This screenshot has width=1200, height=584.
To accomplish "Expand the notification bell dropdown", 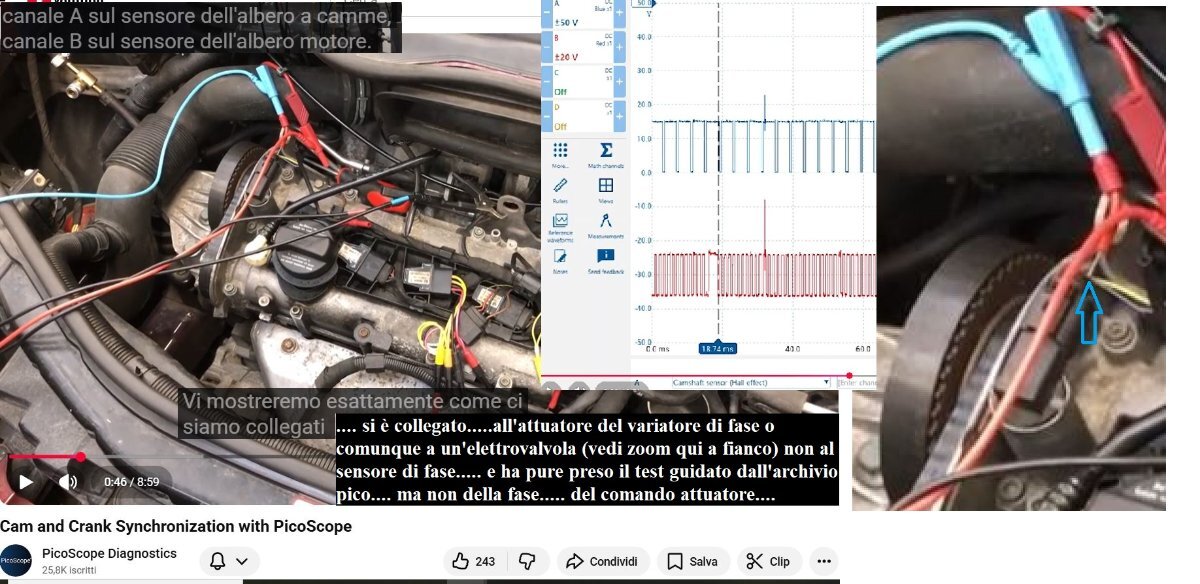I will (x=229, y=561).
